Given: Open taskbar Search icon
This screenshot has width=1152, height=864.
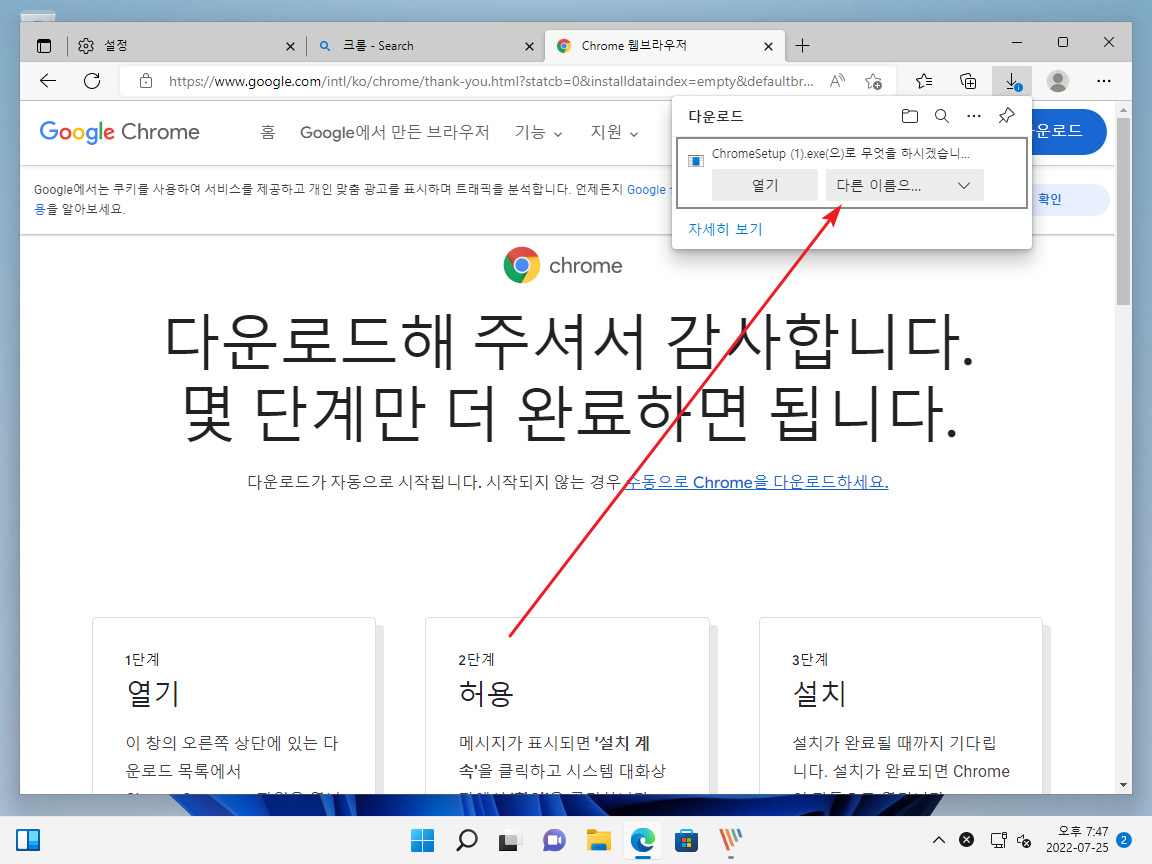Looking at the screenshot, I should 467,840.
